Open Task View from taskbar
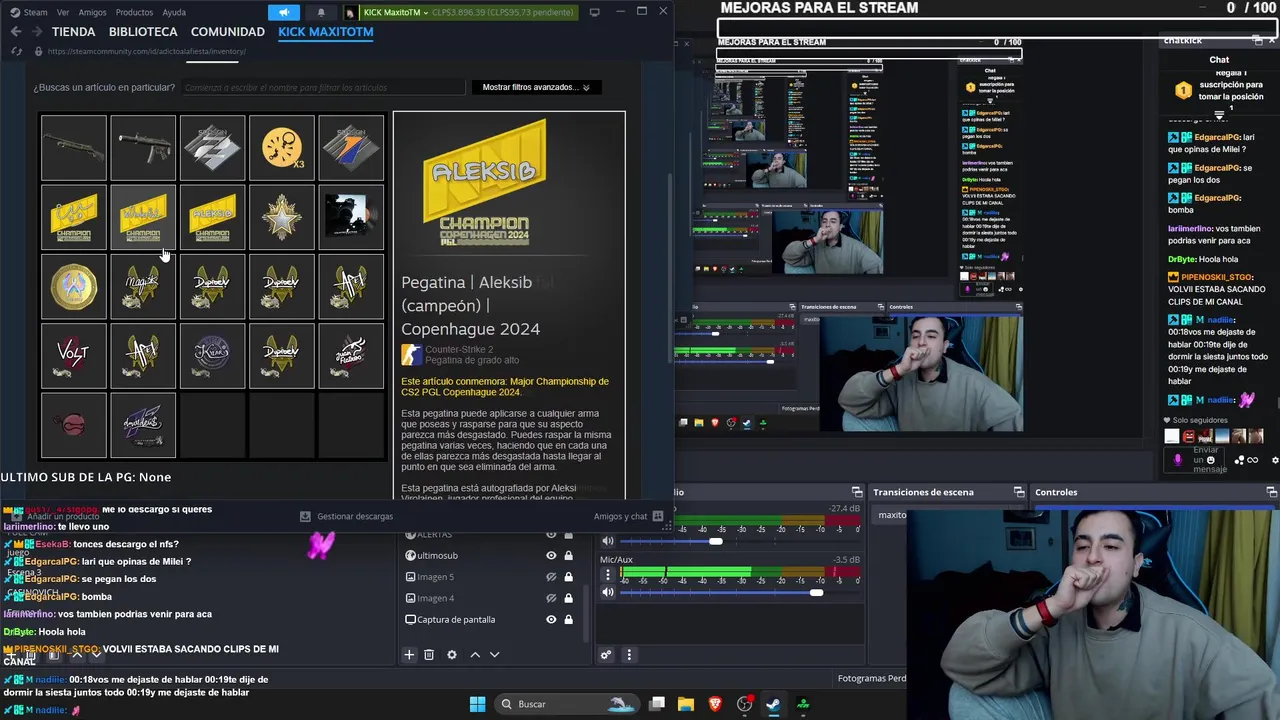This screenshot has width=1280, height=720. (657, 704)
